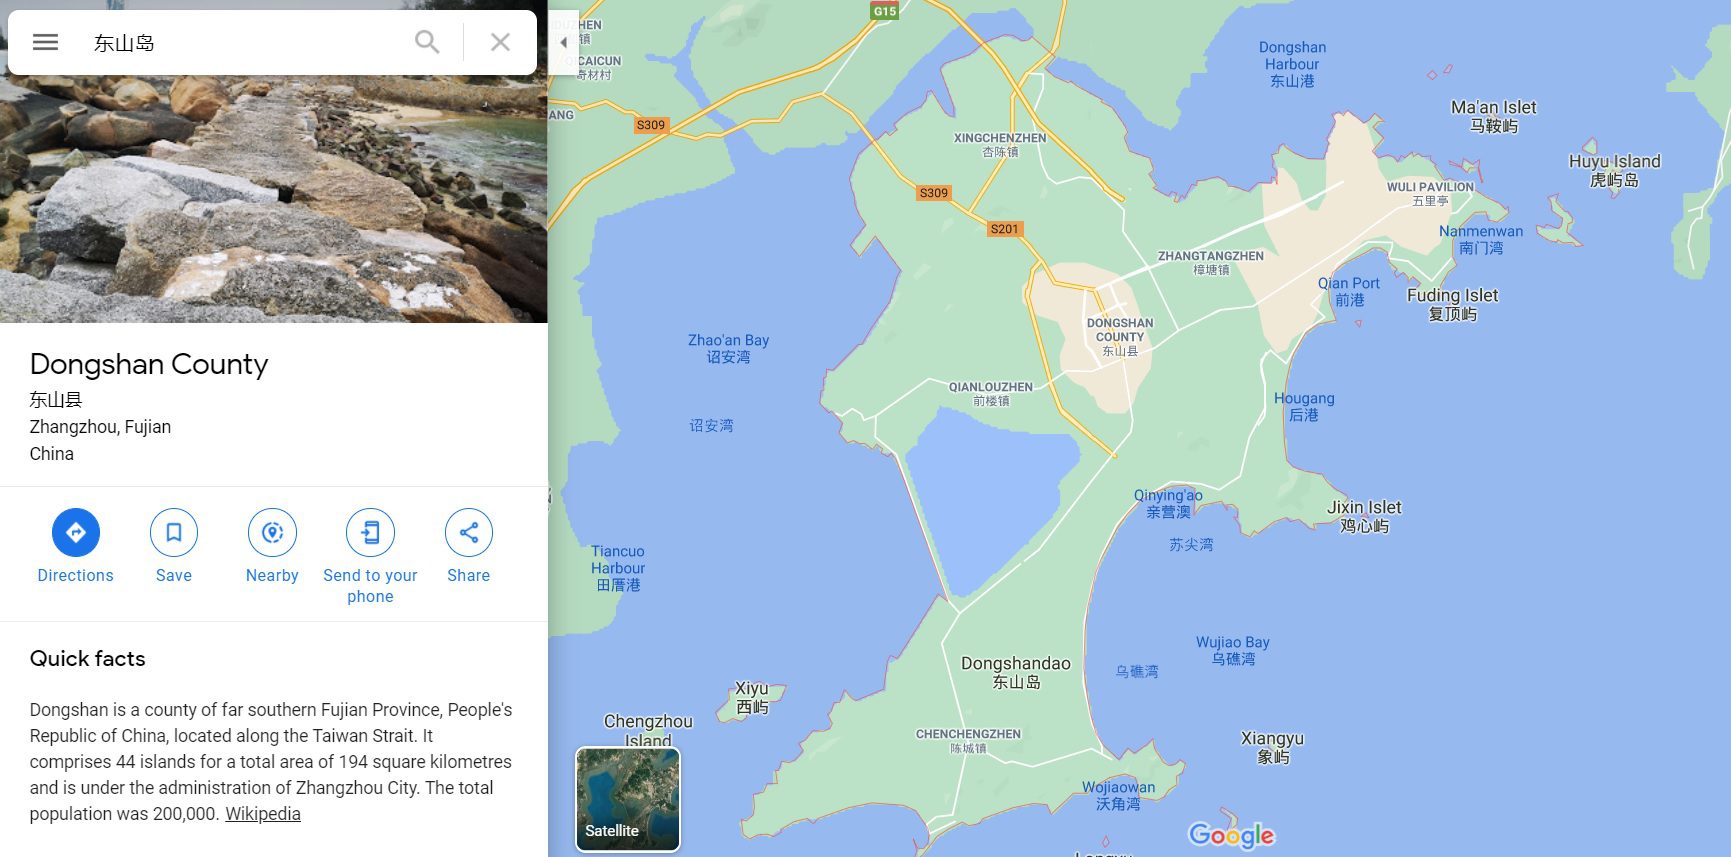Click the G15 highway shield
Screen dimensions: 1731x857
(x=885, y=11)
